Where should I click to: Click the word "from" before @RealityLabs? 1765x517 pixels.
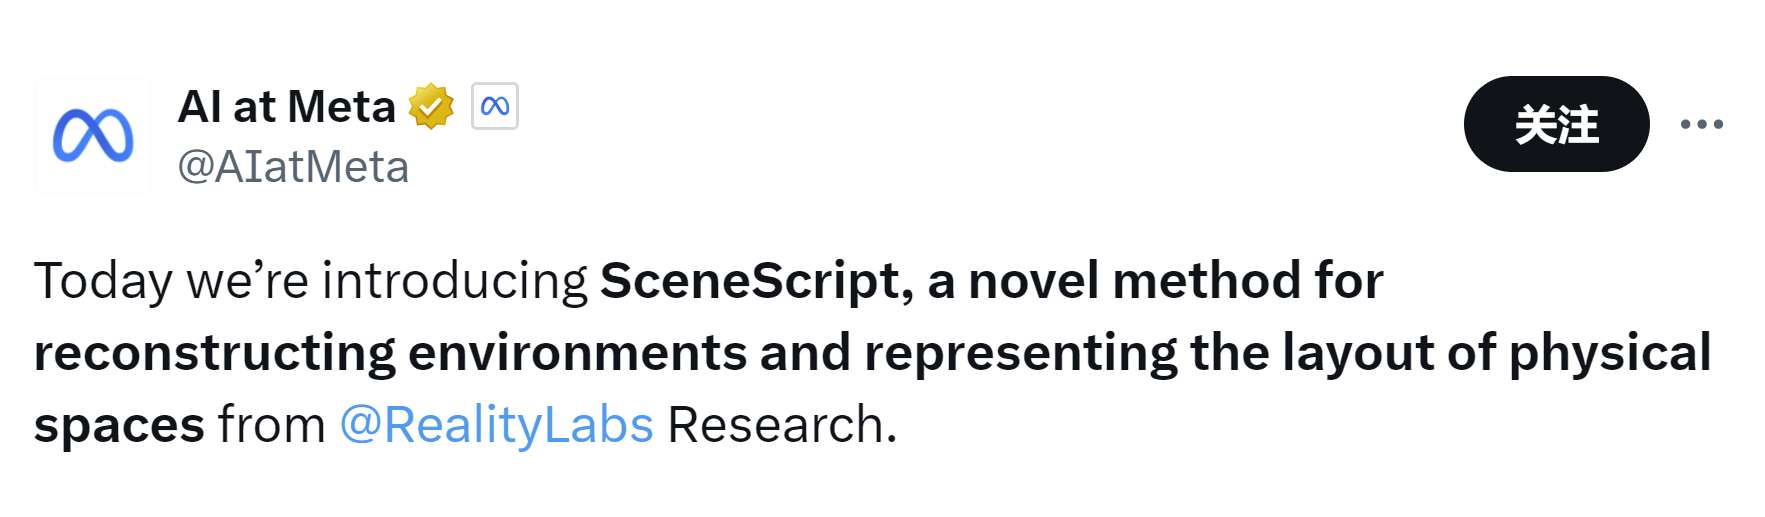tap(272, 424)
